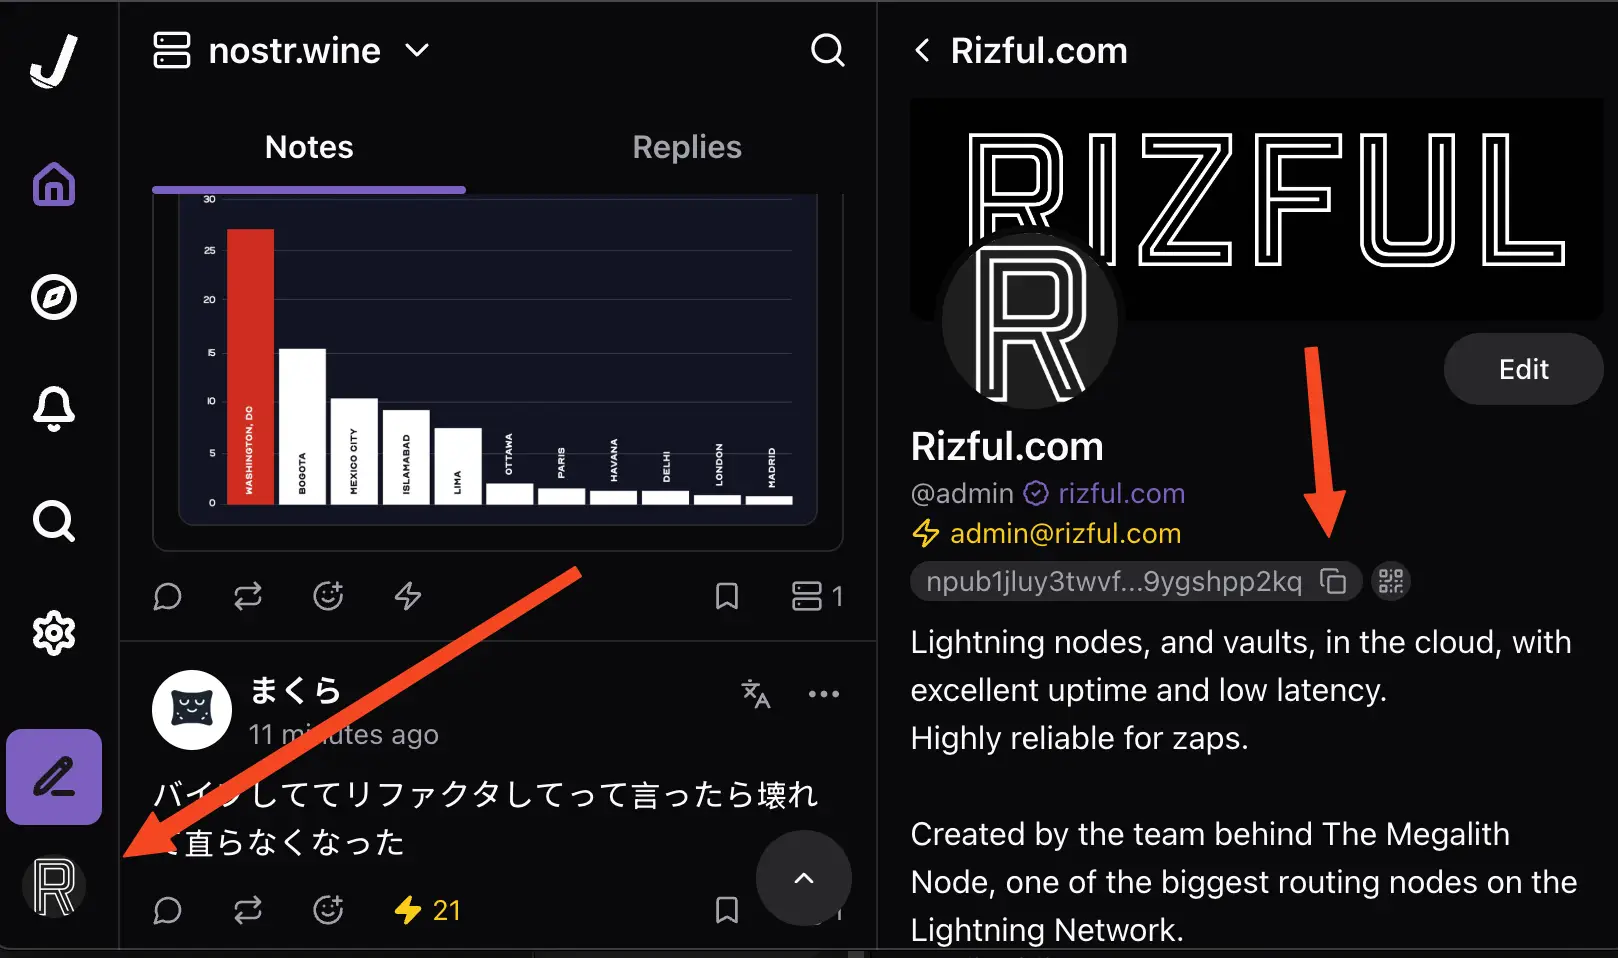Click the purple compose note button
Screen dimensions: 1618x958
(x=54, y=777)
